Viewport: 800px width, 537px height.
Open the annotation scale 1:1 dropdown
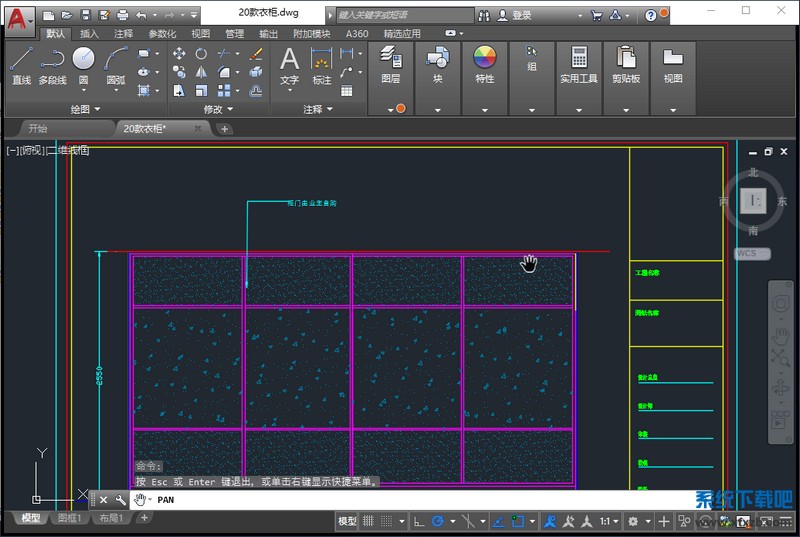coord(608,521)
